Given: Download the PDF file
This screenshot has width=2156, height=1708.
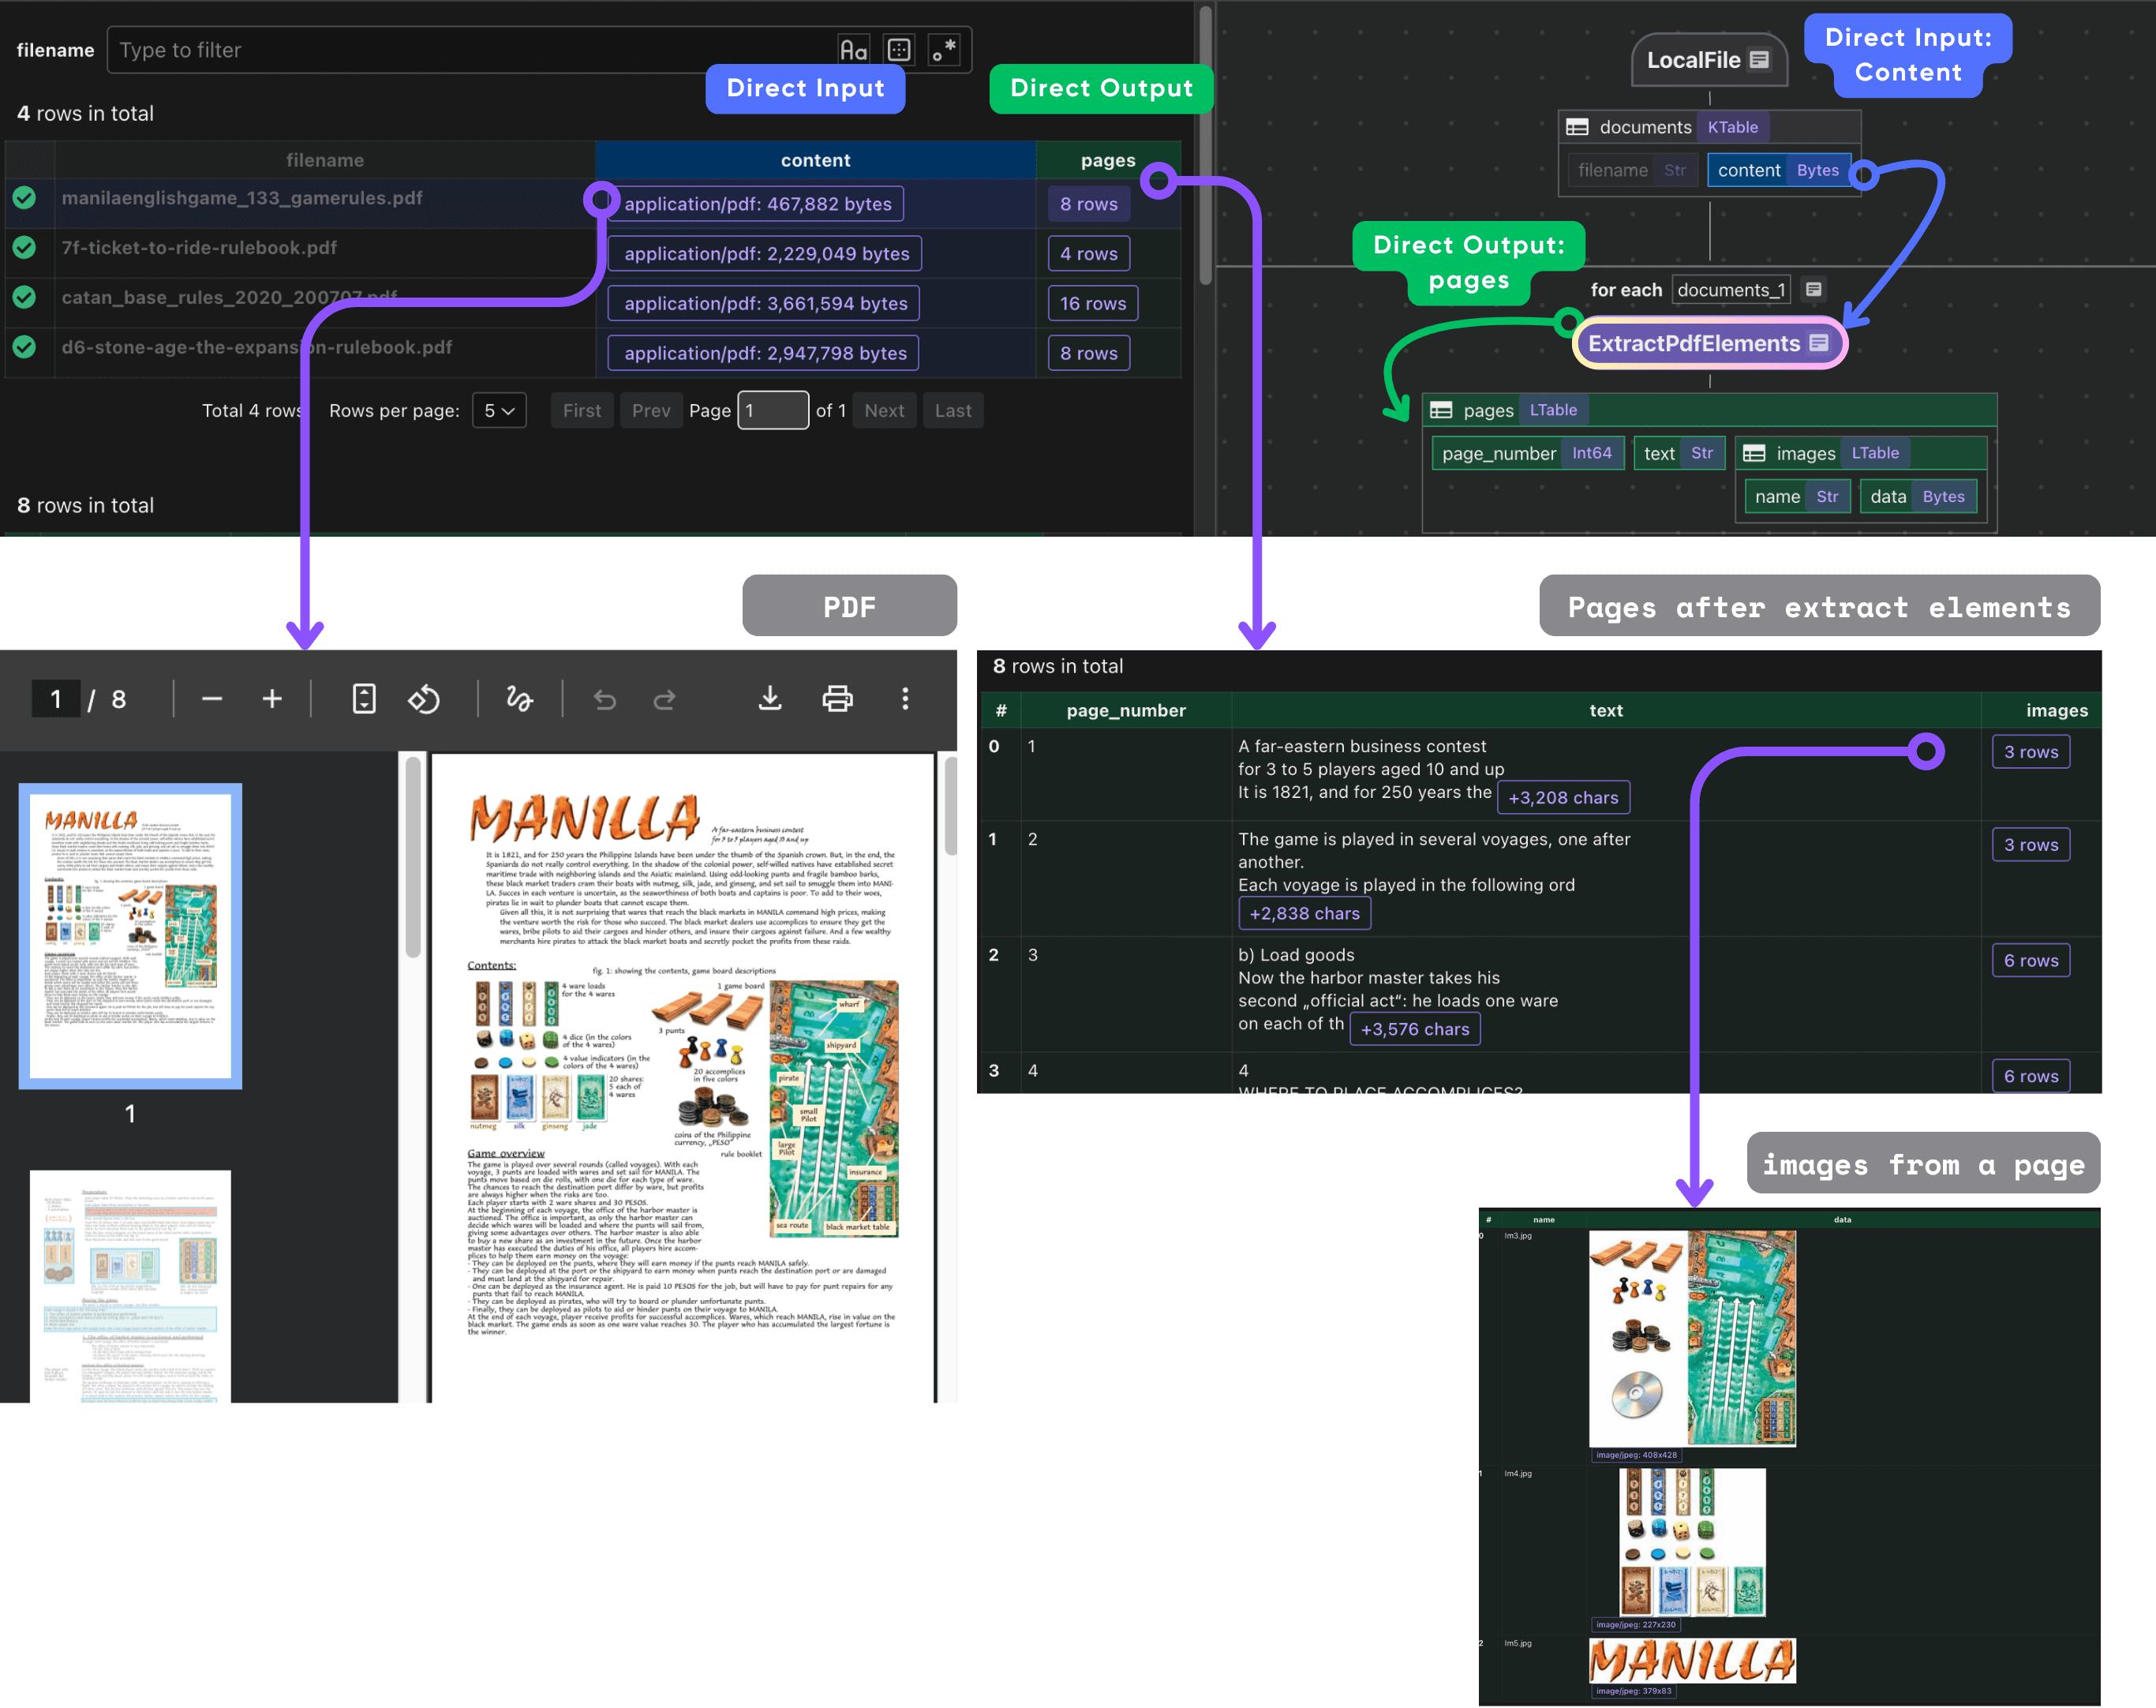Looking at the screenshot, I should [770, 699].
